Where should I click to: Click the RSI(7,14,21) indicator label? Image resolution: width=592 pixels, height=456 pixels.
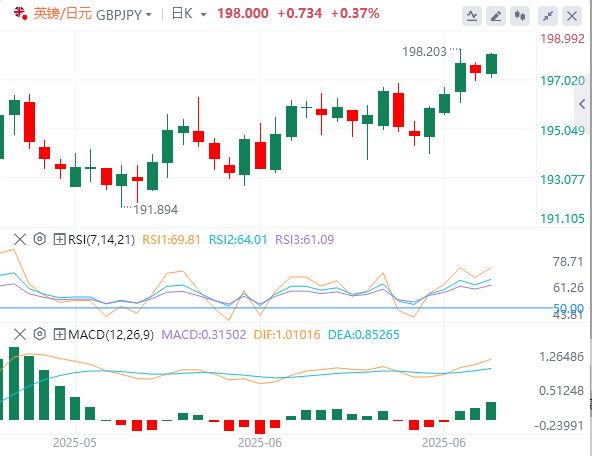click(x=101, y=240)
